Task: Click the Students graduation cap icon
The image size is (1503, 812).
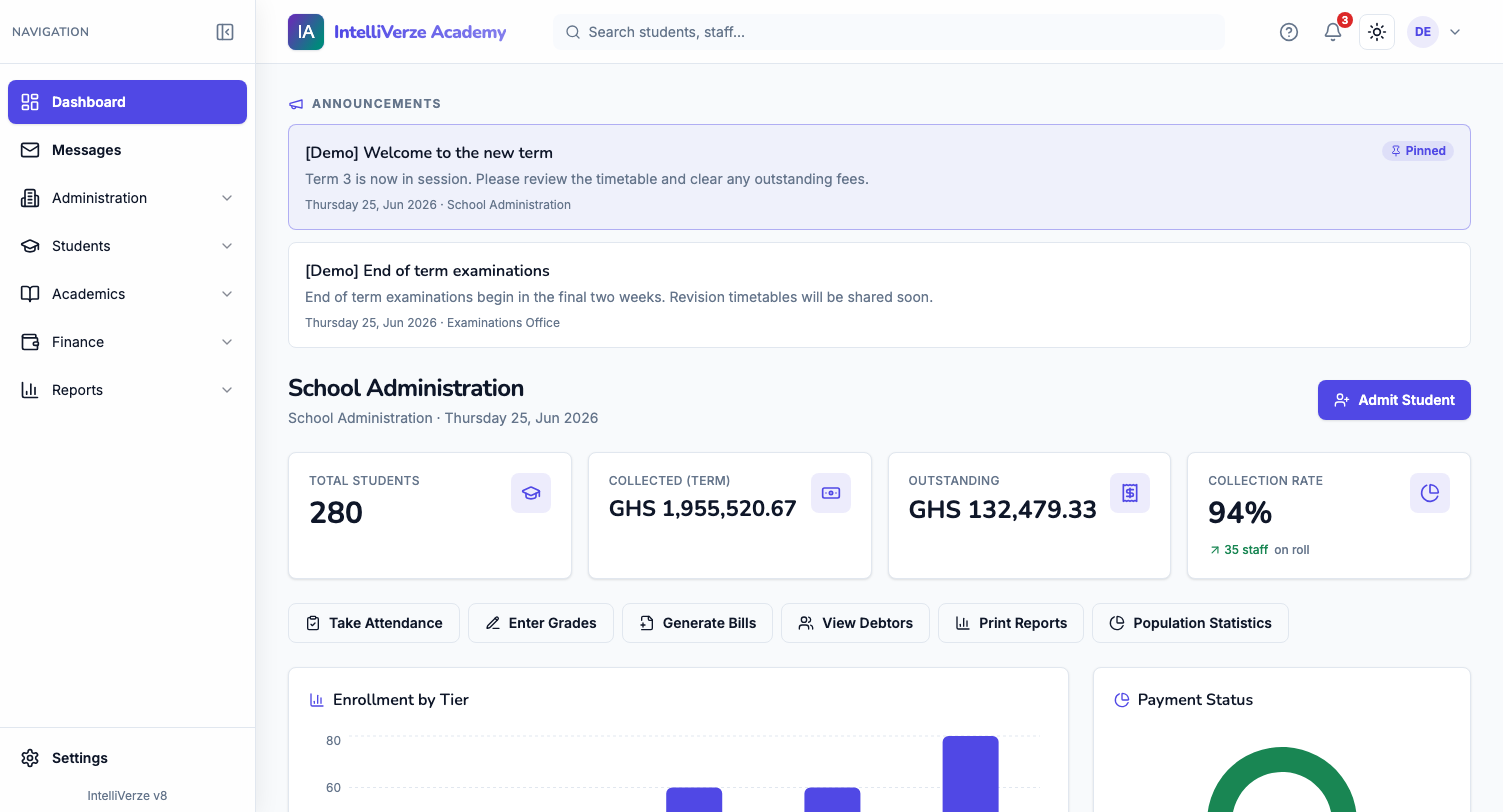Action: [30, 246]
